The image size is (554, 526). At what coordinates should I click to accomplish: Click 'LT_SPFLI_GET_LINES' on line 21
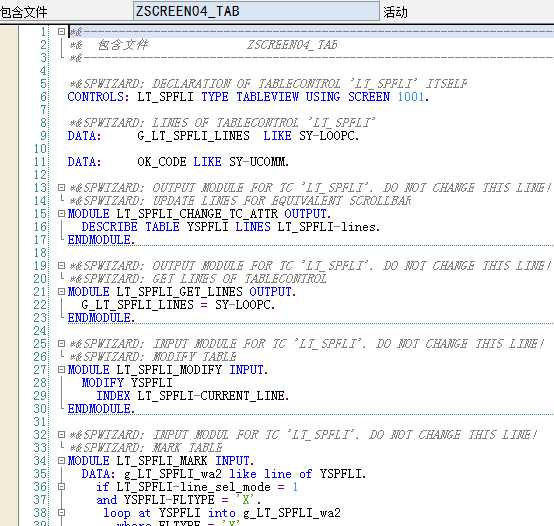point(179,292)
